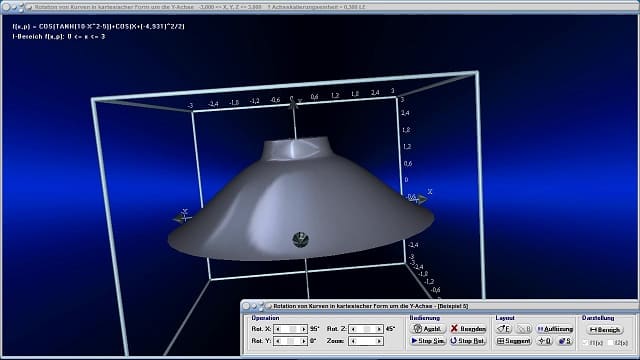The image size is (640, 360).
Task: Click the Bereich button in Darstellung
Action: coord(605,329)
